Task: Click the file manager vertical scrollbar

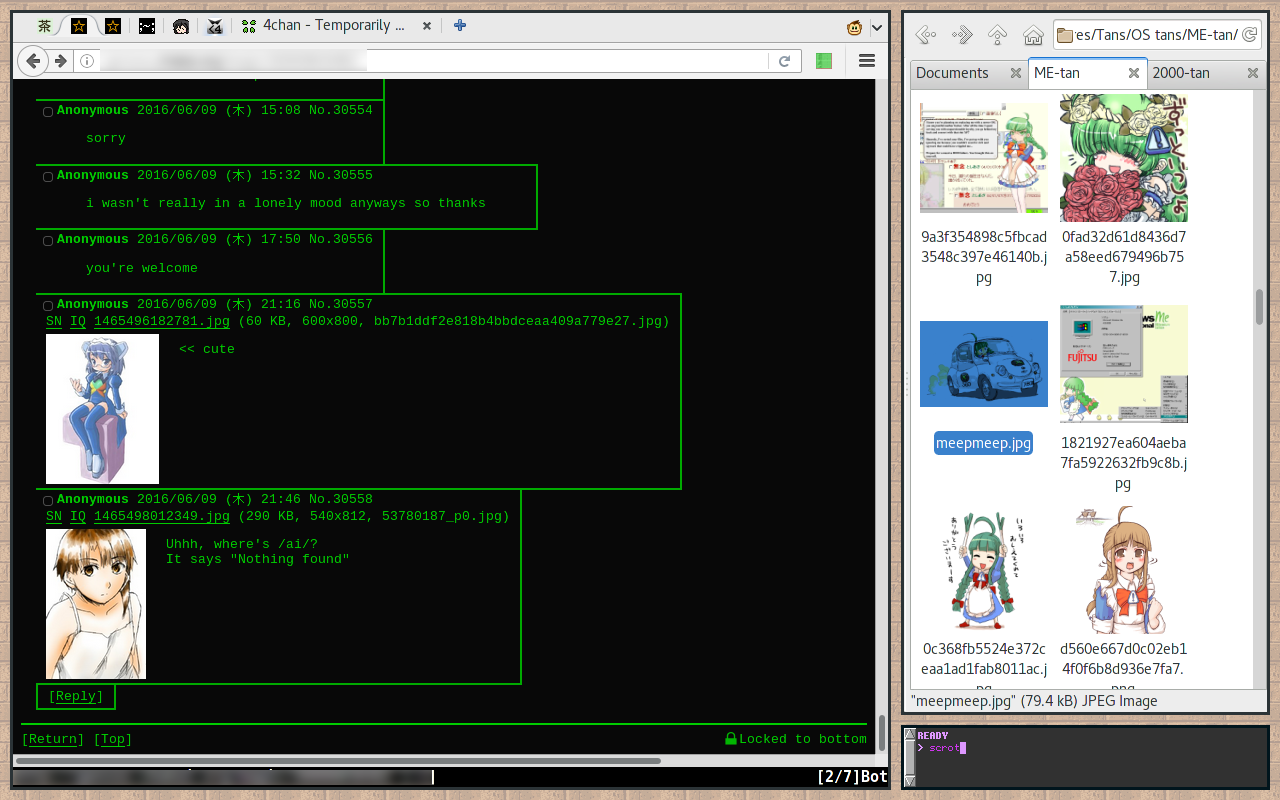Action: coord(1259,306)
